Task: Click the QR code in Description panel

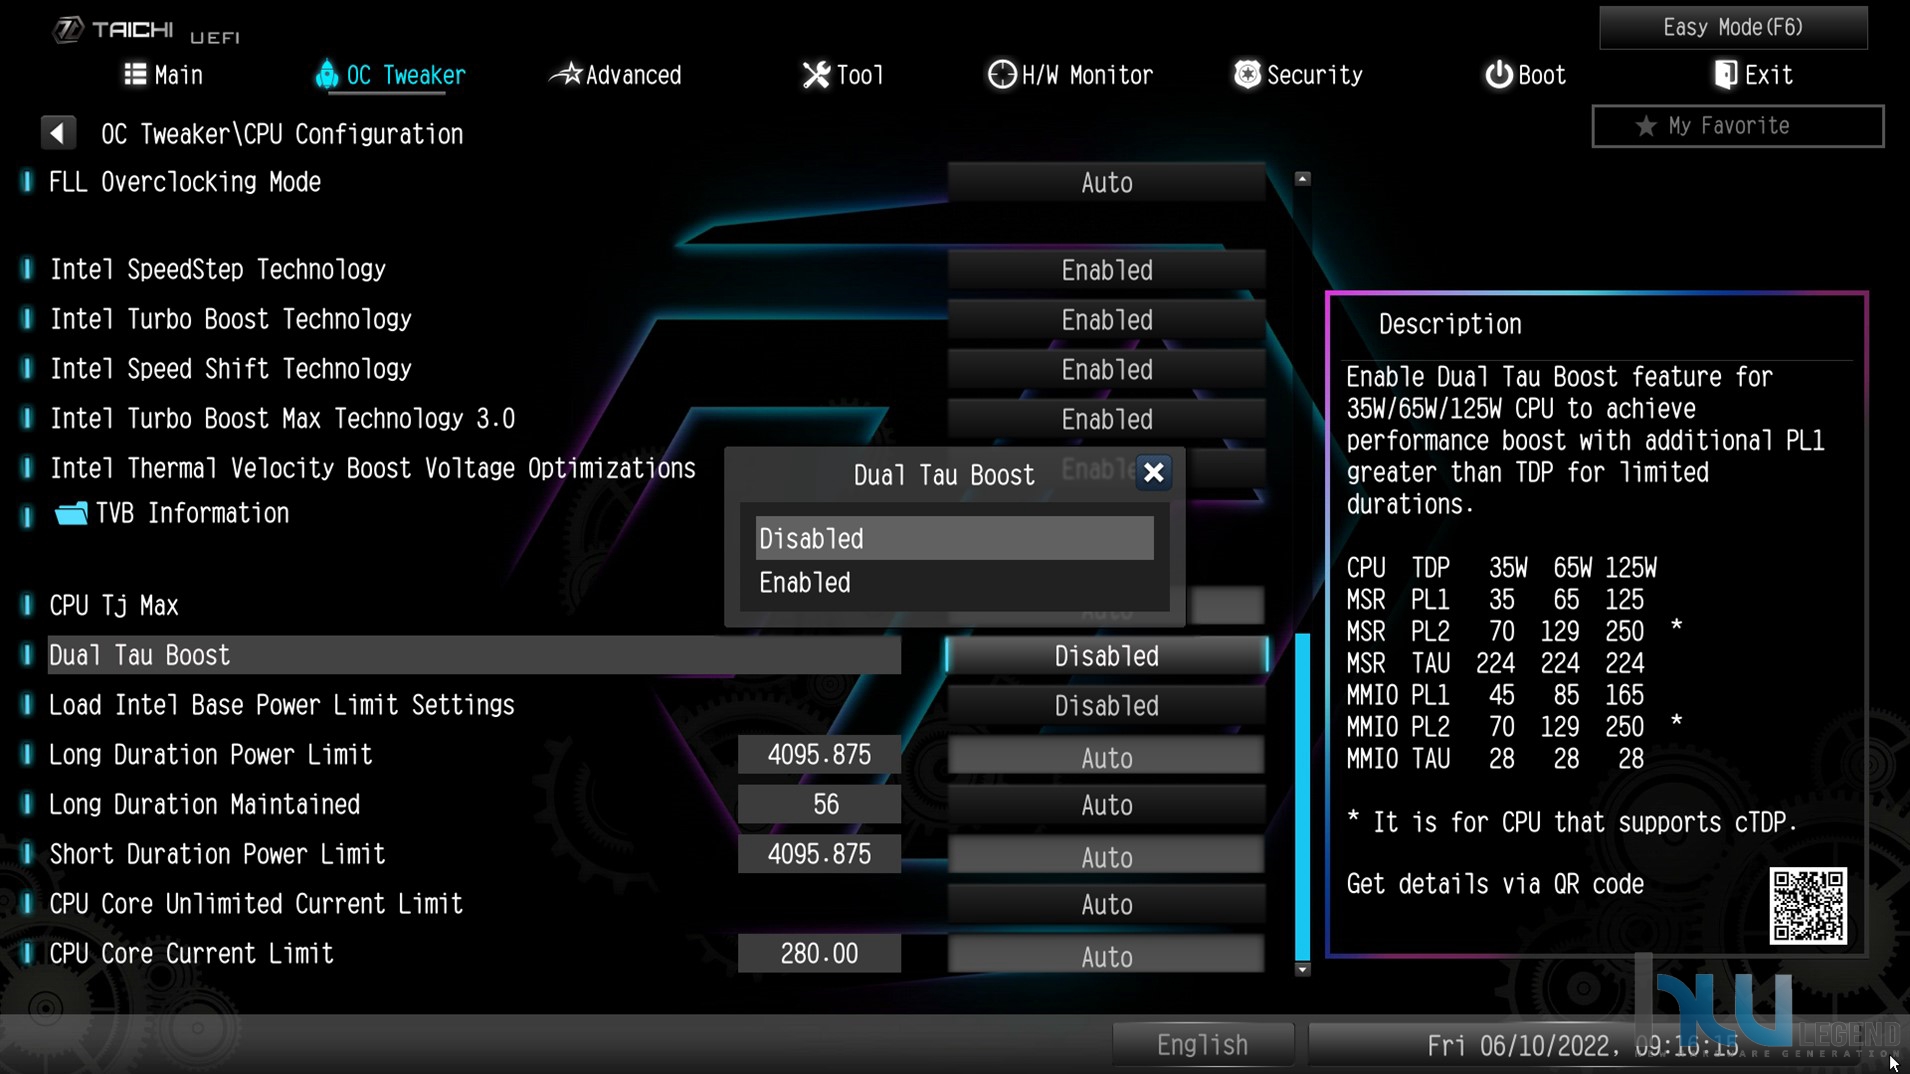Action: coord(1807,906)
